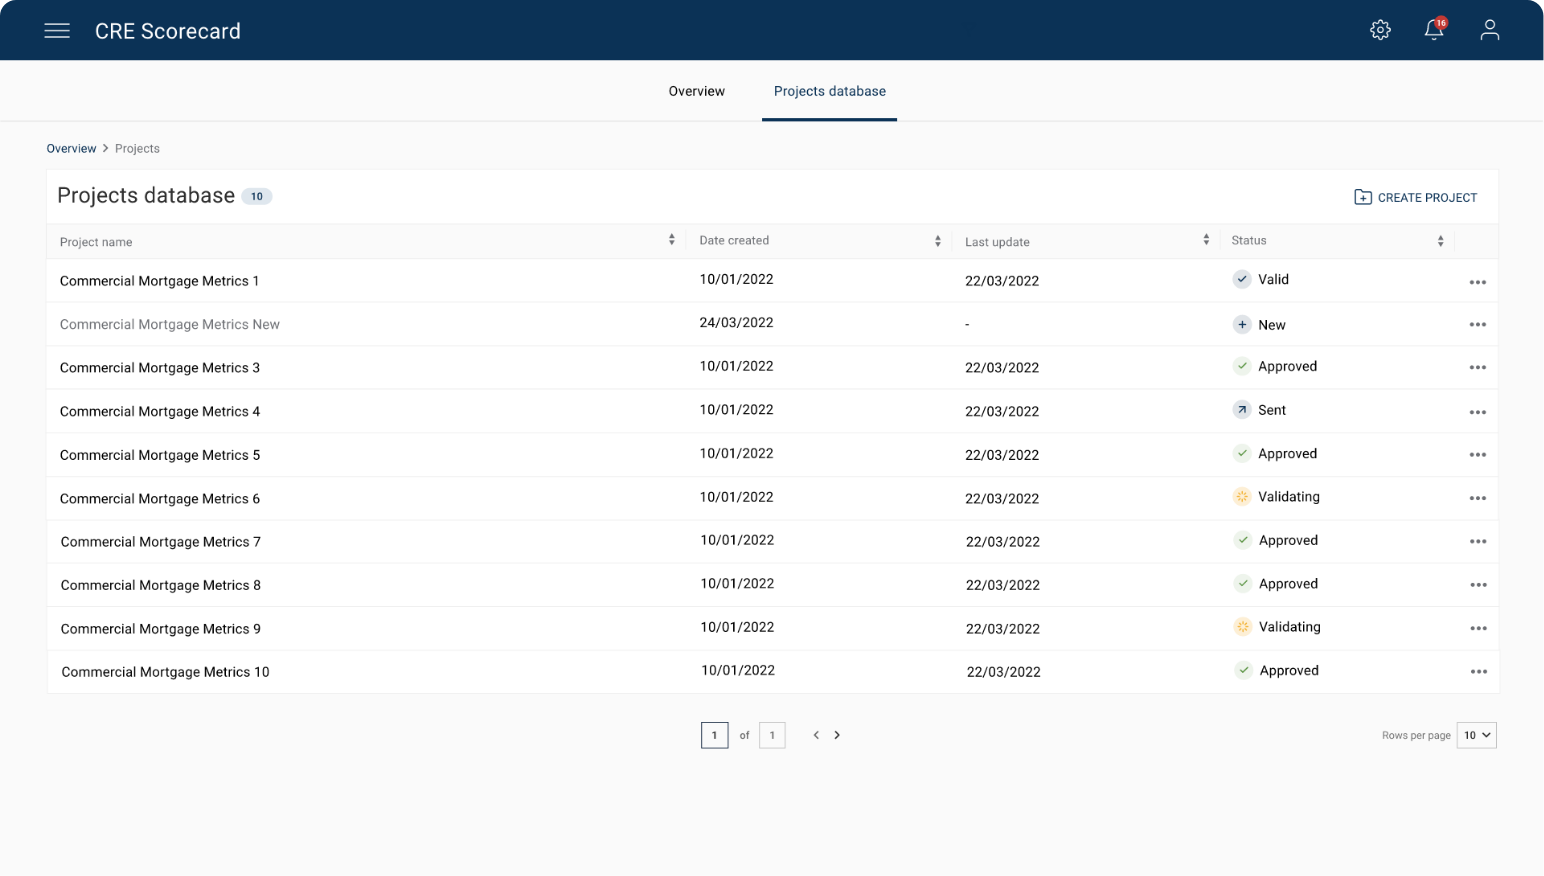Select Commercial Mortgage Metrics 8 name
This screenshot has width=1544, height=876.
click(161, 585)
